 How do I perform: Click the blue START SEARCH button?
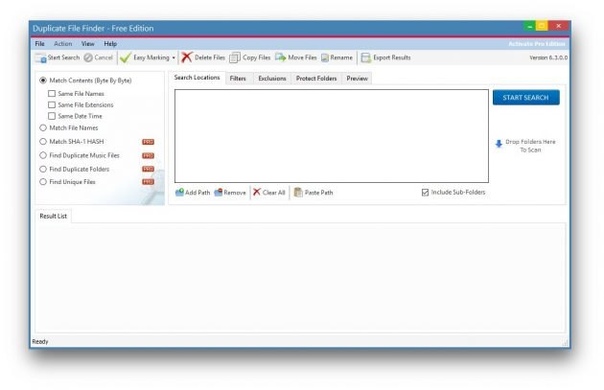pyautogui.click(x=526, y=98)
